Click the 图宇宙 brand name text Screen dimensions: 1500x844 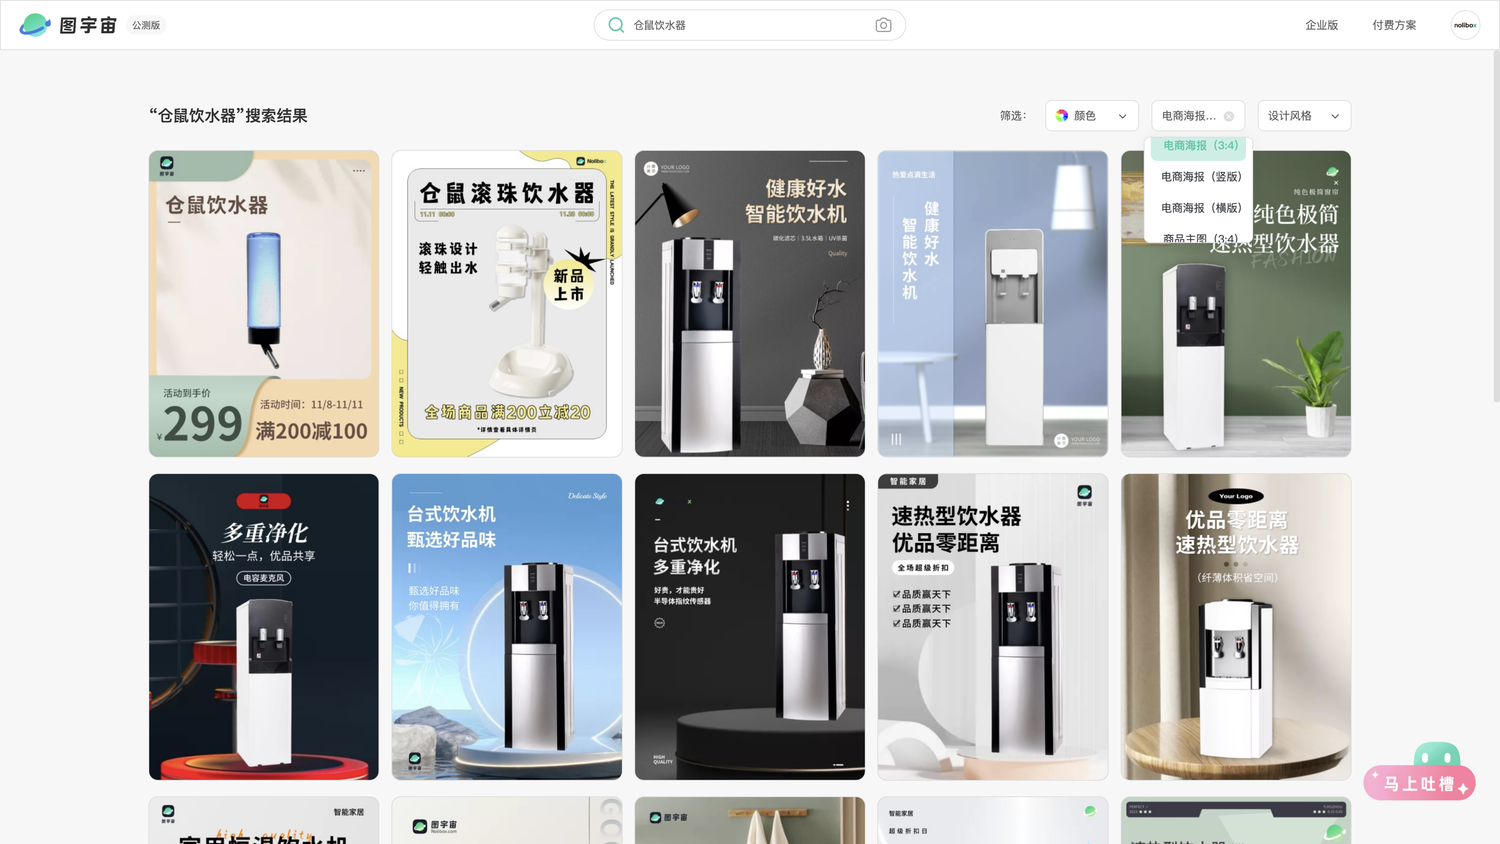pyautogui.click(x=88, y=25)
